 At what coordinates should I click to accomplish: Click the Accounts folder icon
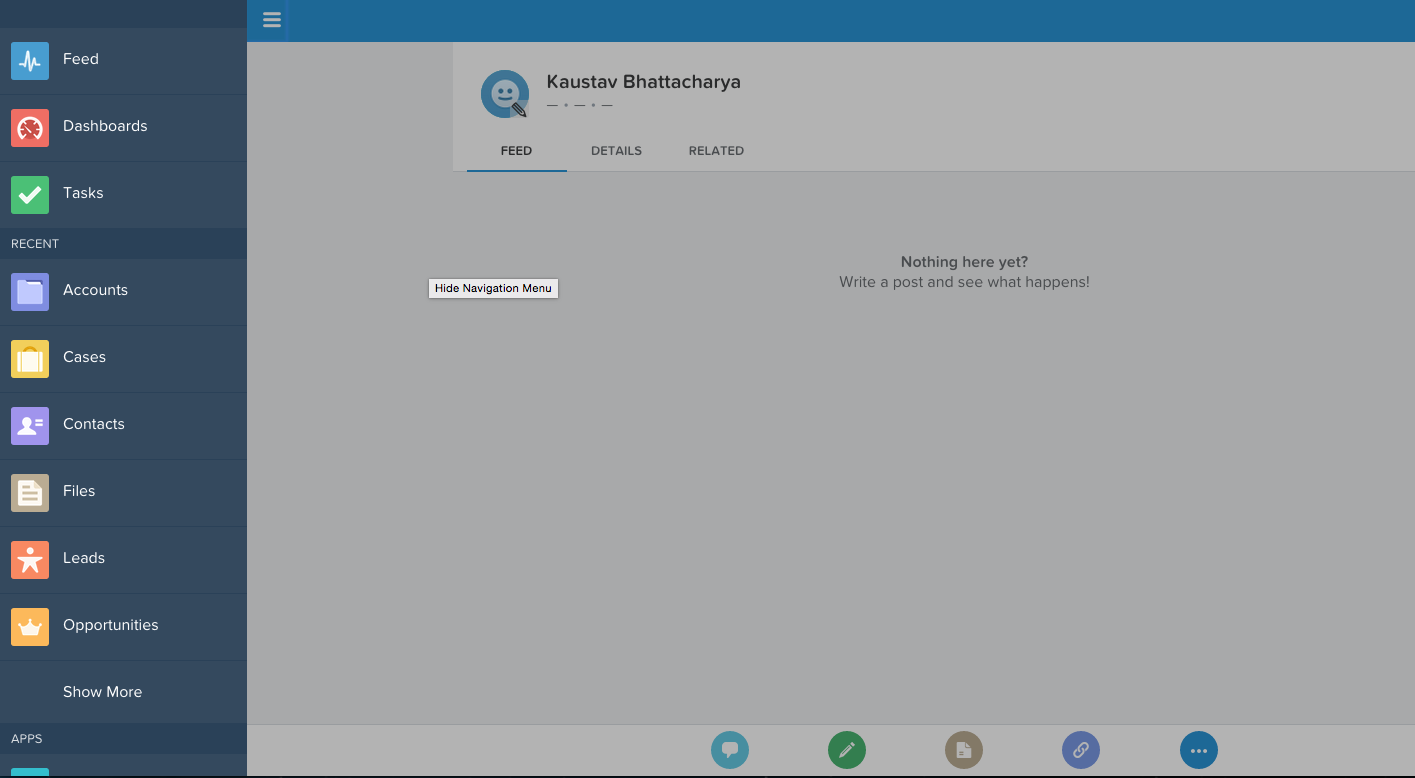pyautogui.click(x=30, y=291)
